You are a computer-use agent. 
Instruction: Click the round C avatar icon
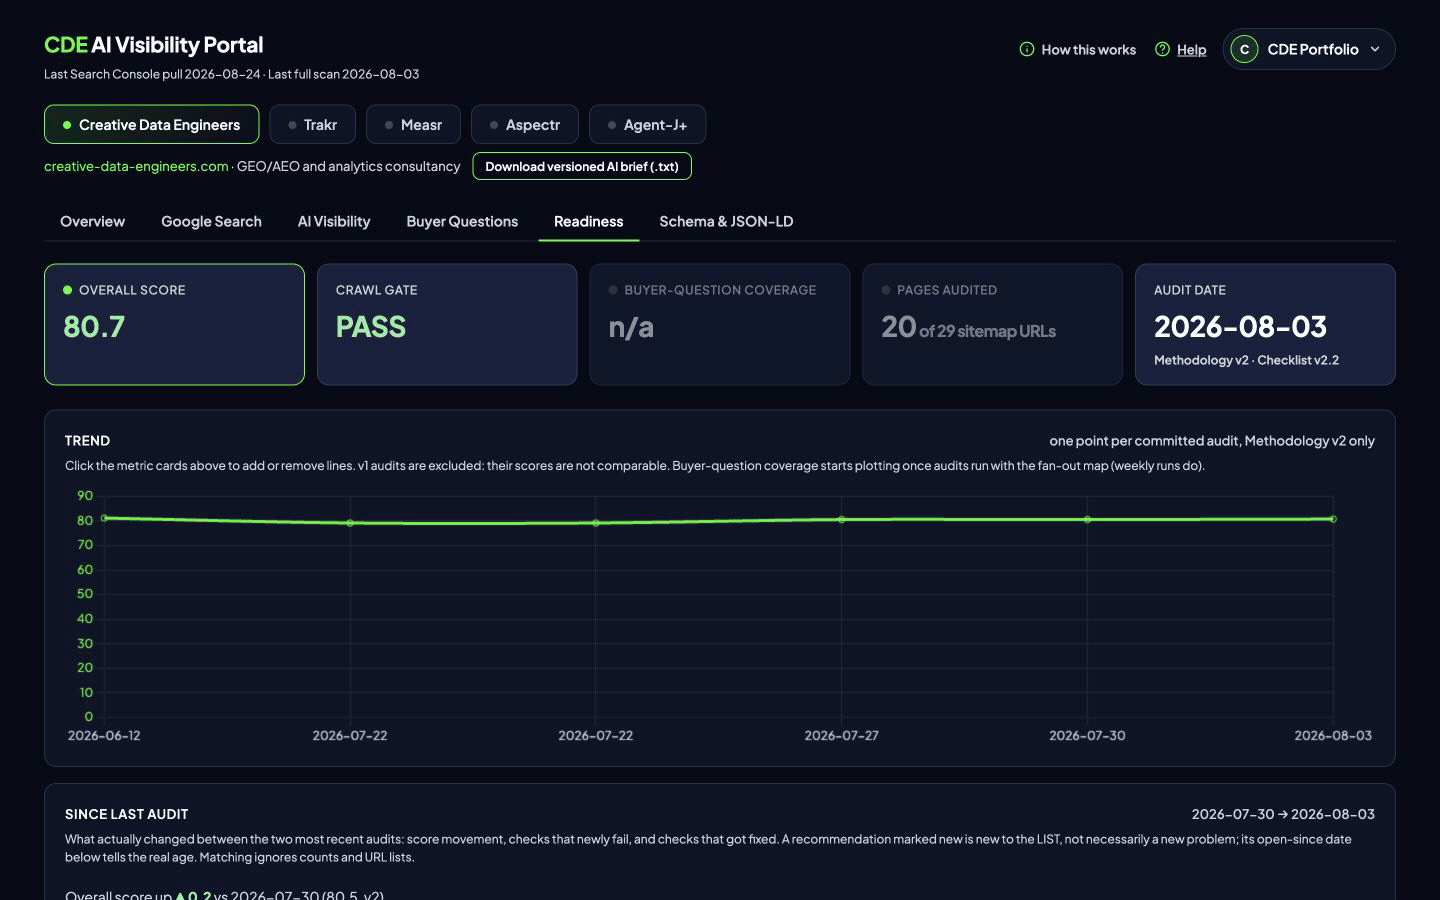[1244, 49]
